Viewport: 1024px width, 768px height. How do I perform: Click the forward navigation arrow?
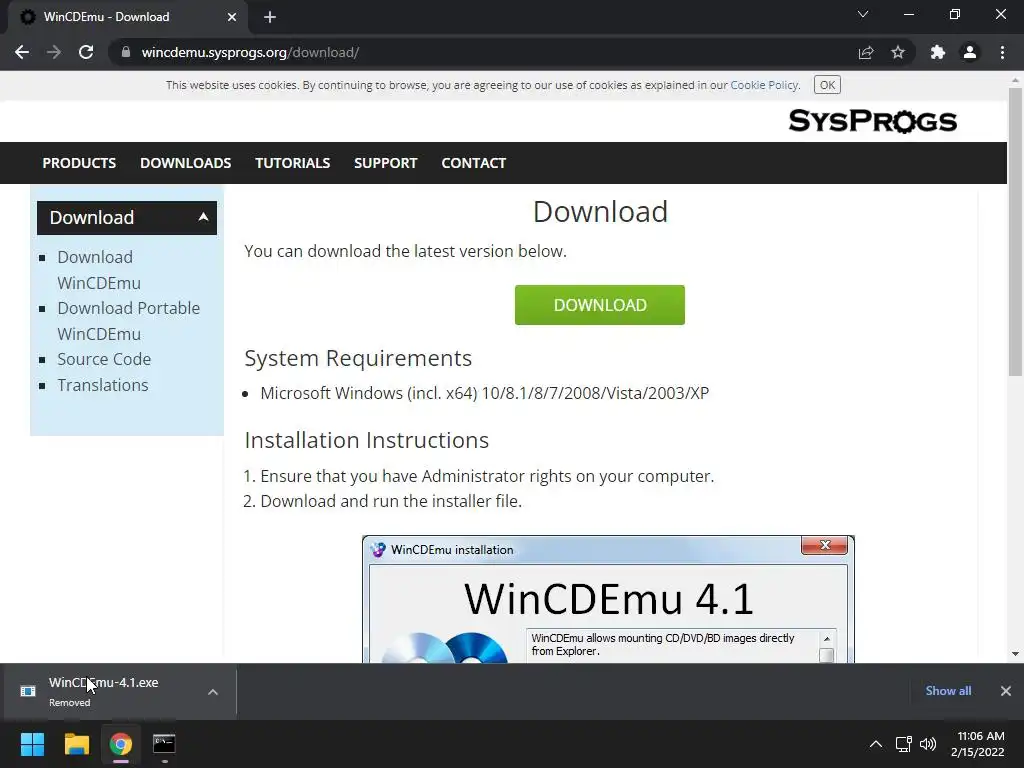coord(54,52)
